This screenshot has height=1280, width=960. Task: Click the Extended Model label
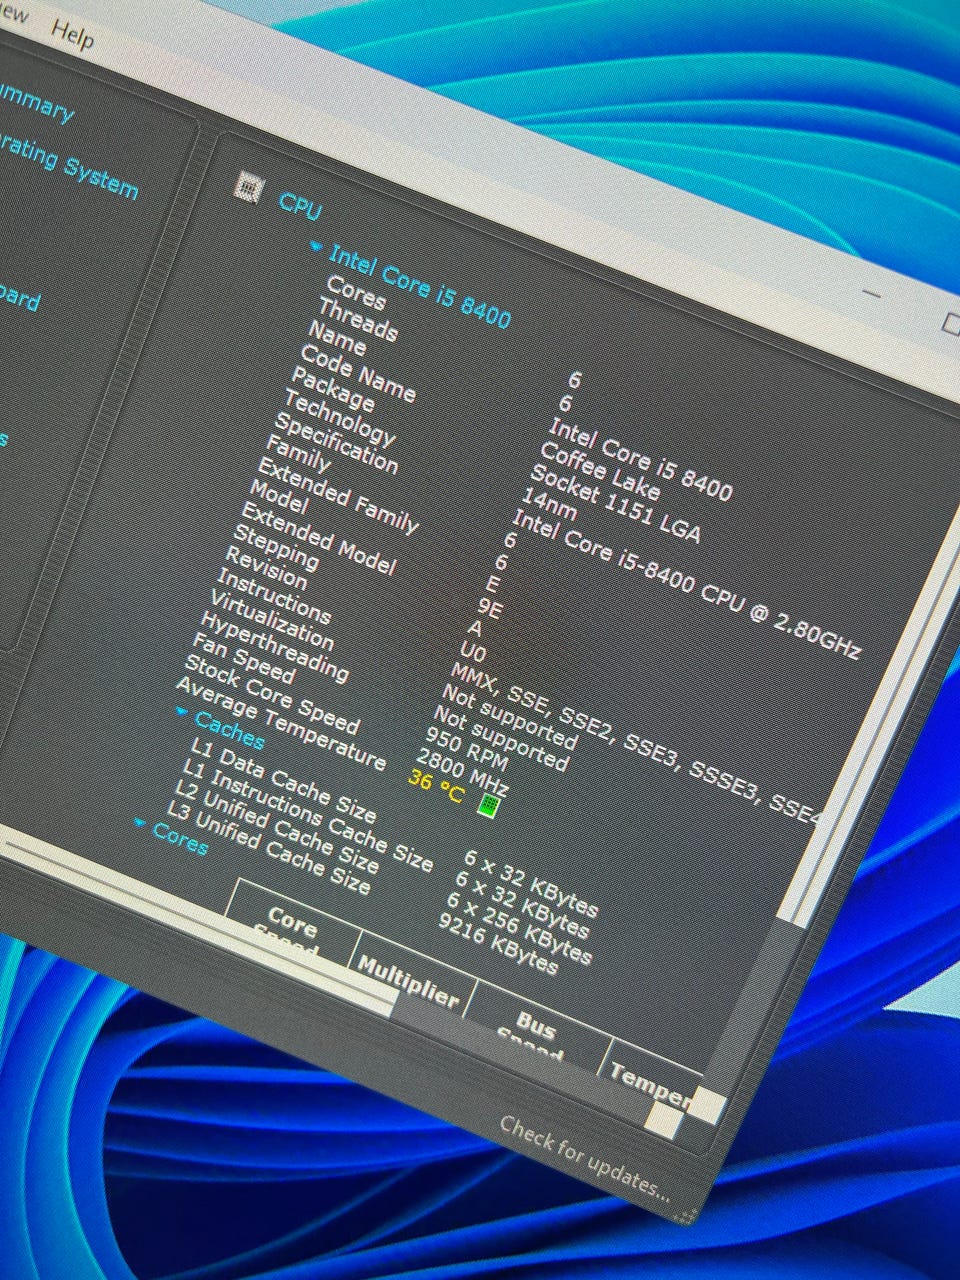[x=318, y=539]
